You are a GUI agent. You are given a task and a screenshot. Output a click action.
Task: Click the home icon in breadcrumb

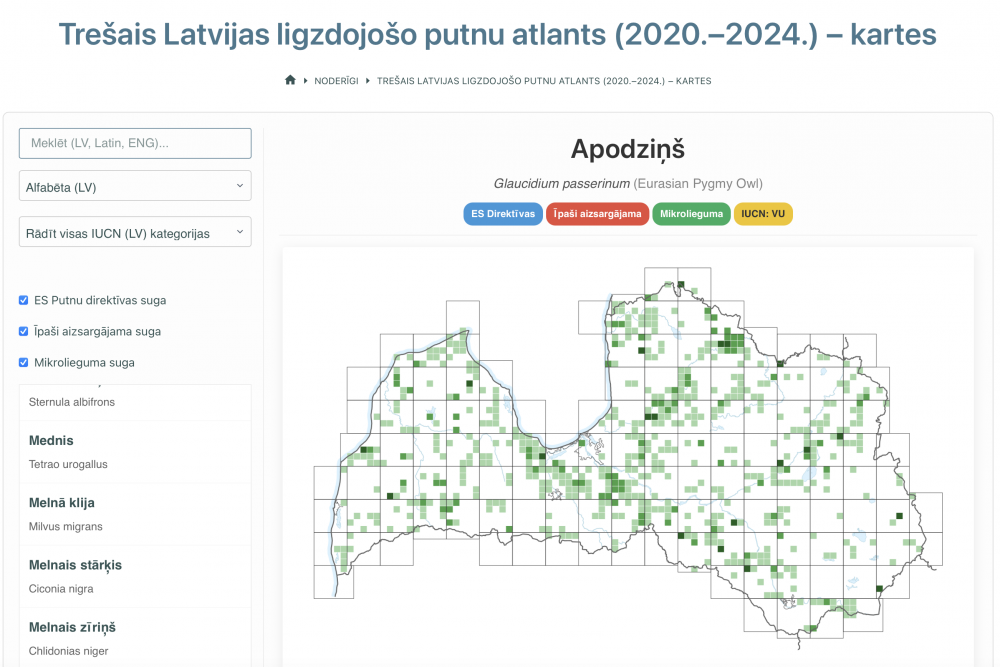pos(290,81)
